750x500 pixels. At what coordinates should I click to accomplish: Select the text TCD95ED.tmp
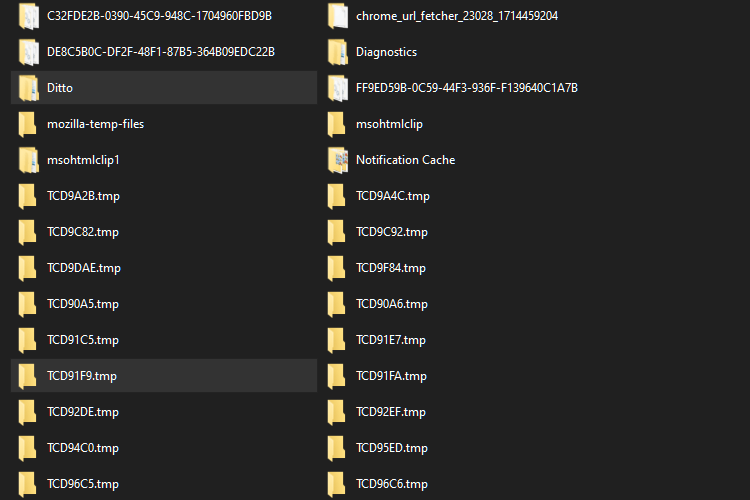tap(392, 448)
